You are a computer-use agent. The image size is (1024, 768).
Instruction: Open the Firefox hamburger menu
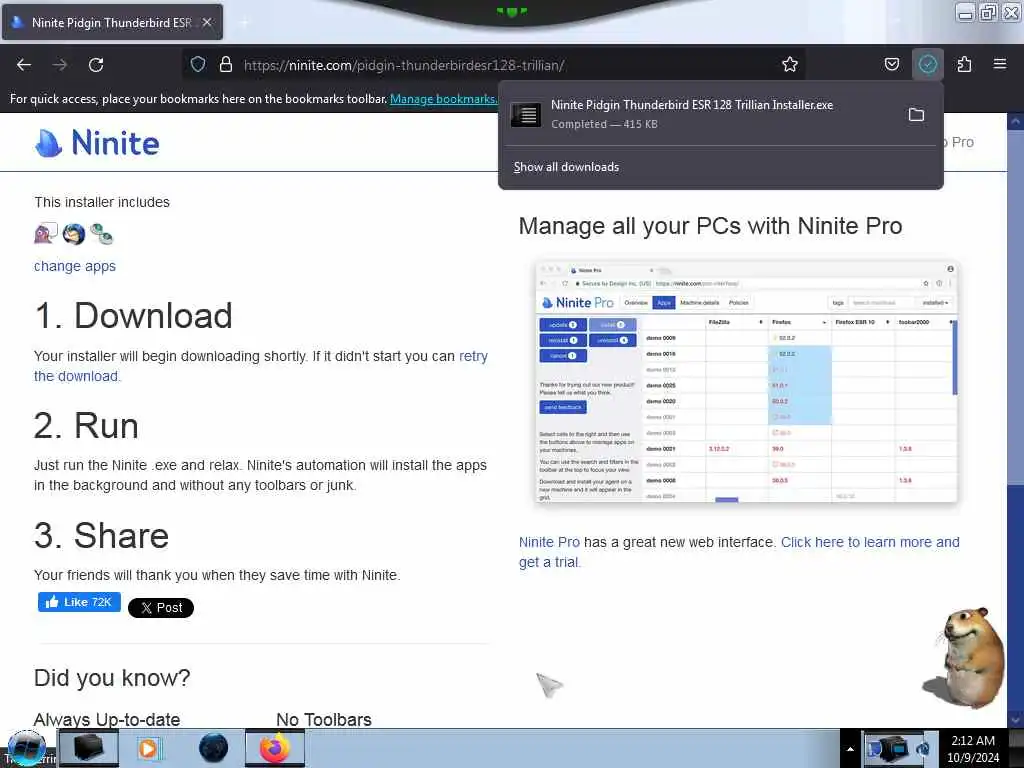coord(999,64)
